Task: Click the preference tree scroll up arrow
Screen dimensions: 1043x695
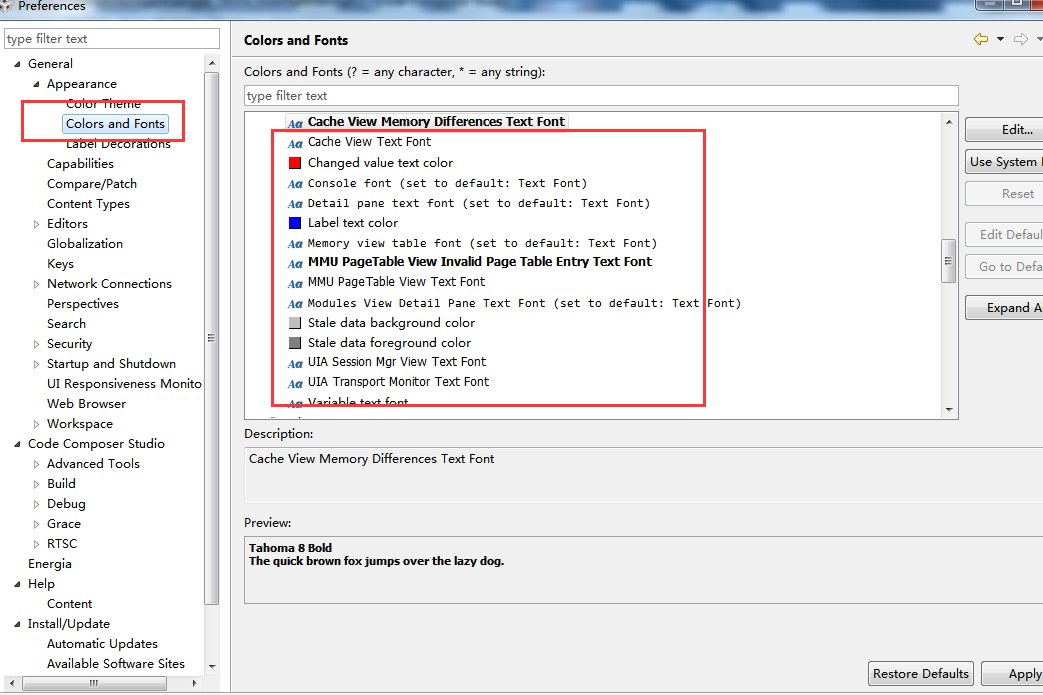Action: pos(212,63)
